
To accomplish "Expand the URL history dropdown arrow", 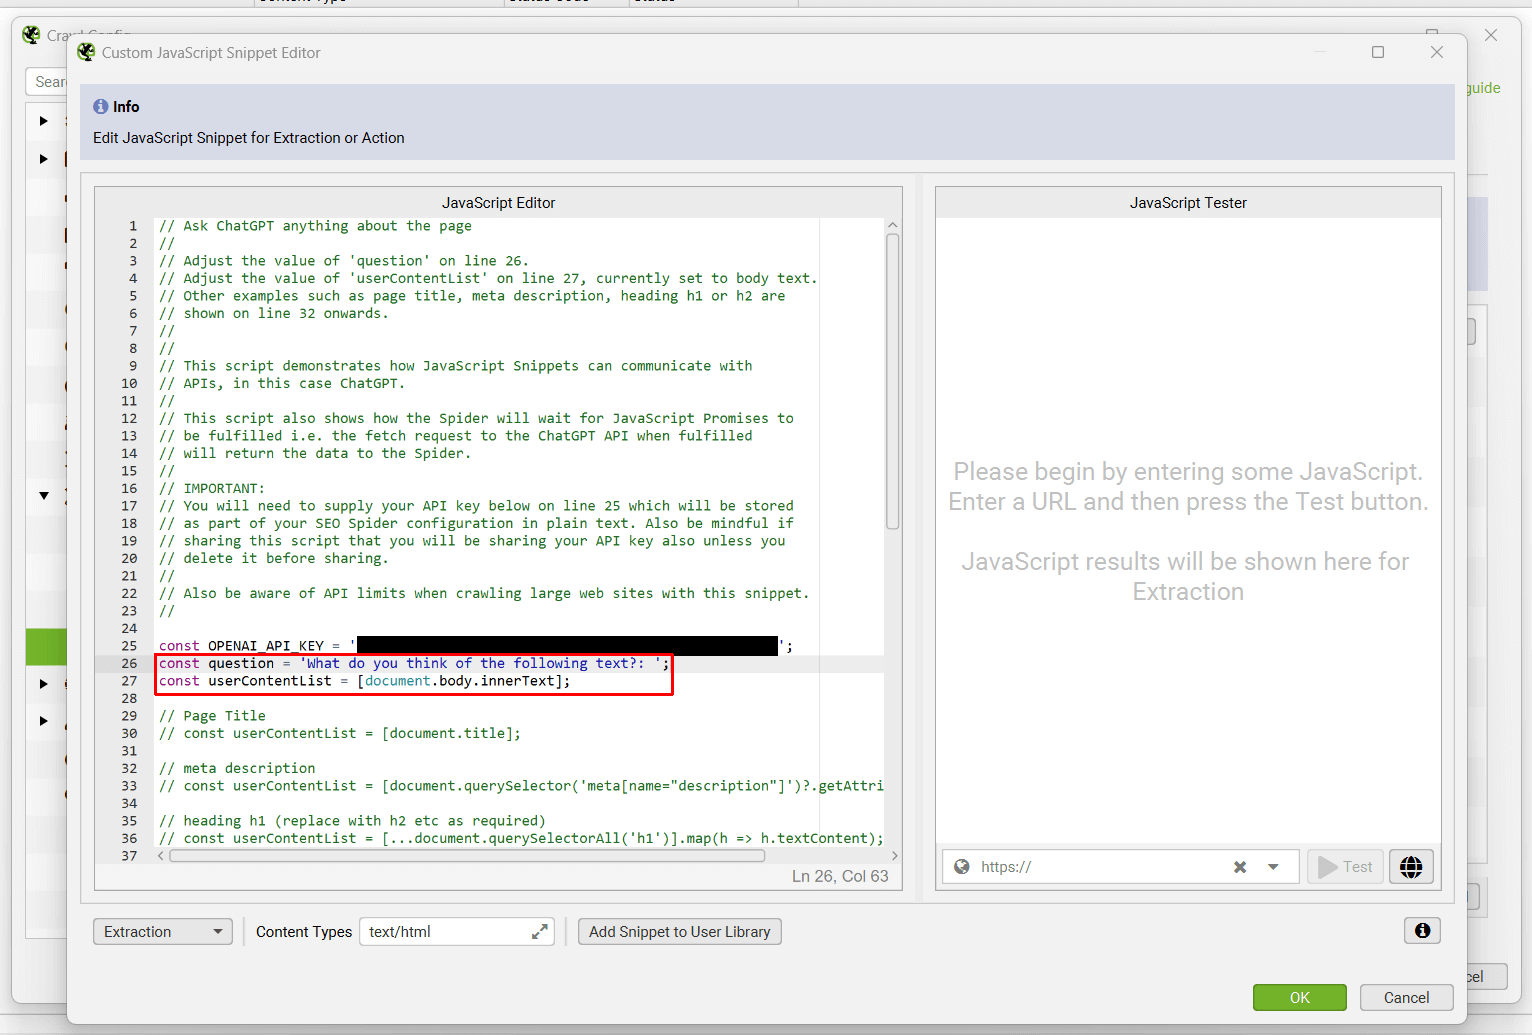I will (1273, 867).
